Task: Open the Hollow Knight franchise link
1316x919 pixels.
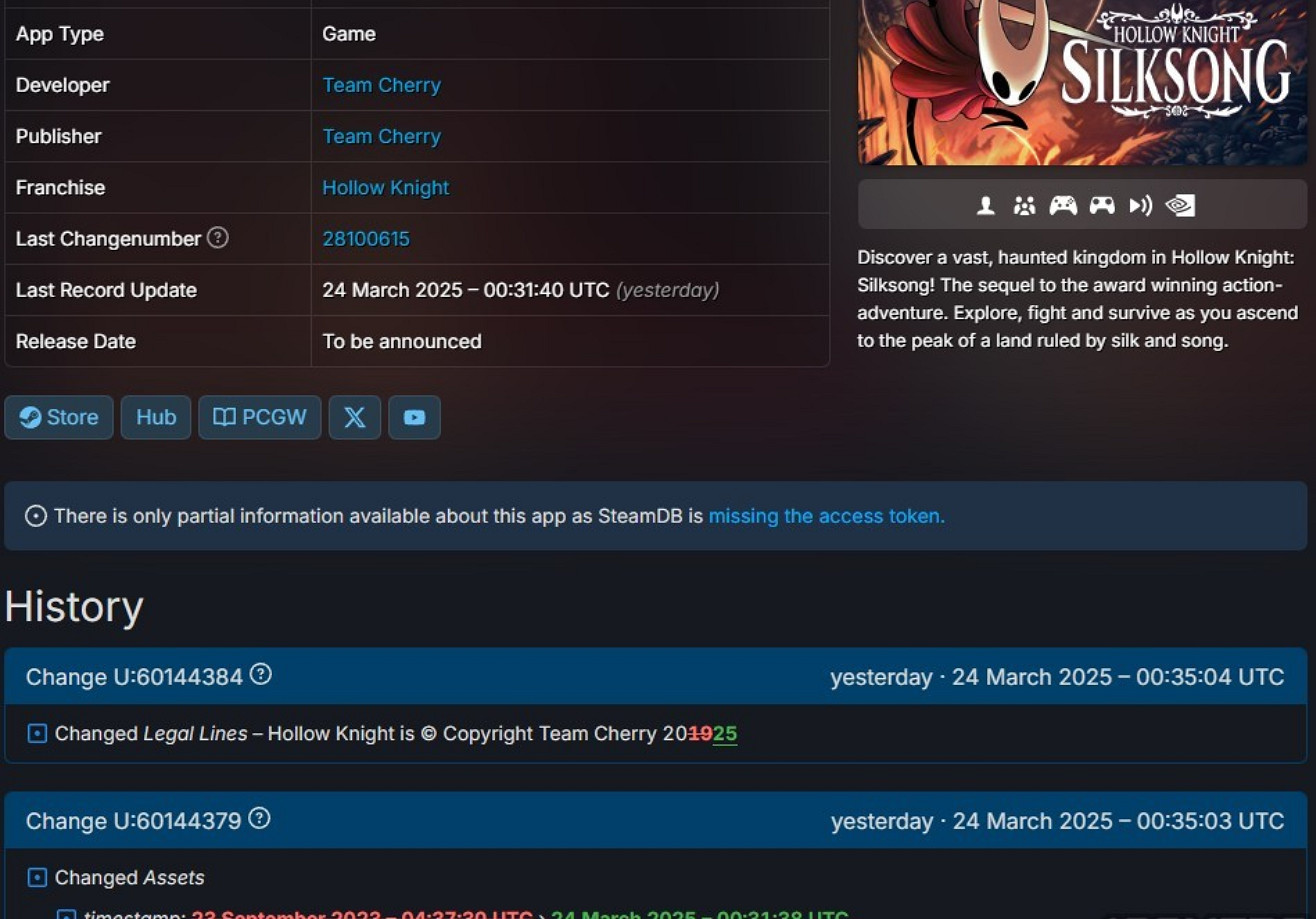Action: (x=385, y=187)
